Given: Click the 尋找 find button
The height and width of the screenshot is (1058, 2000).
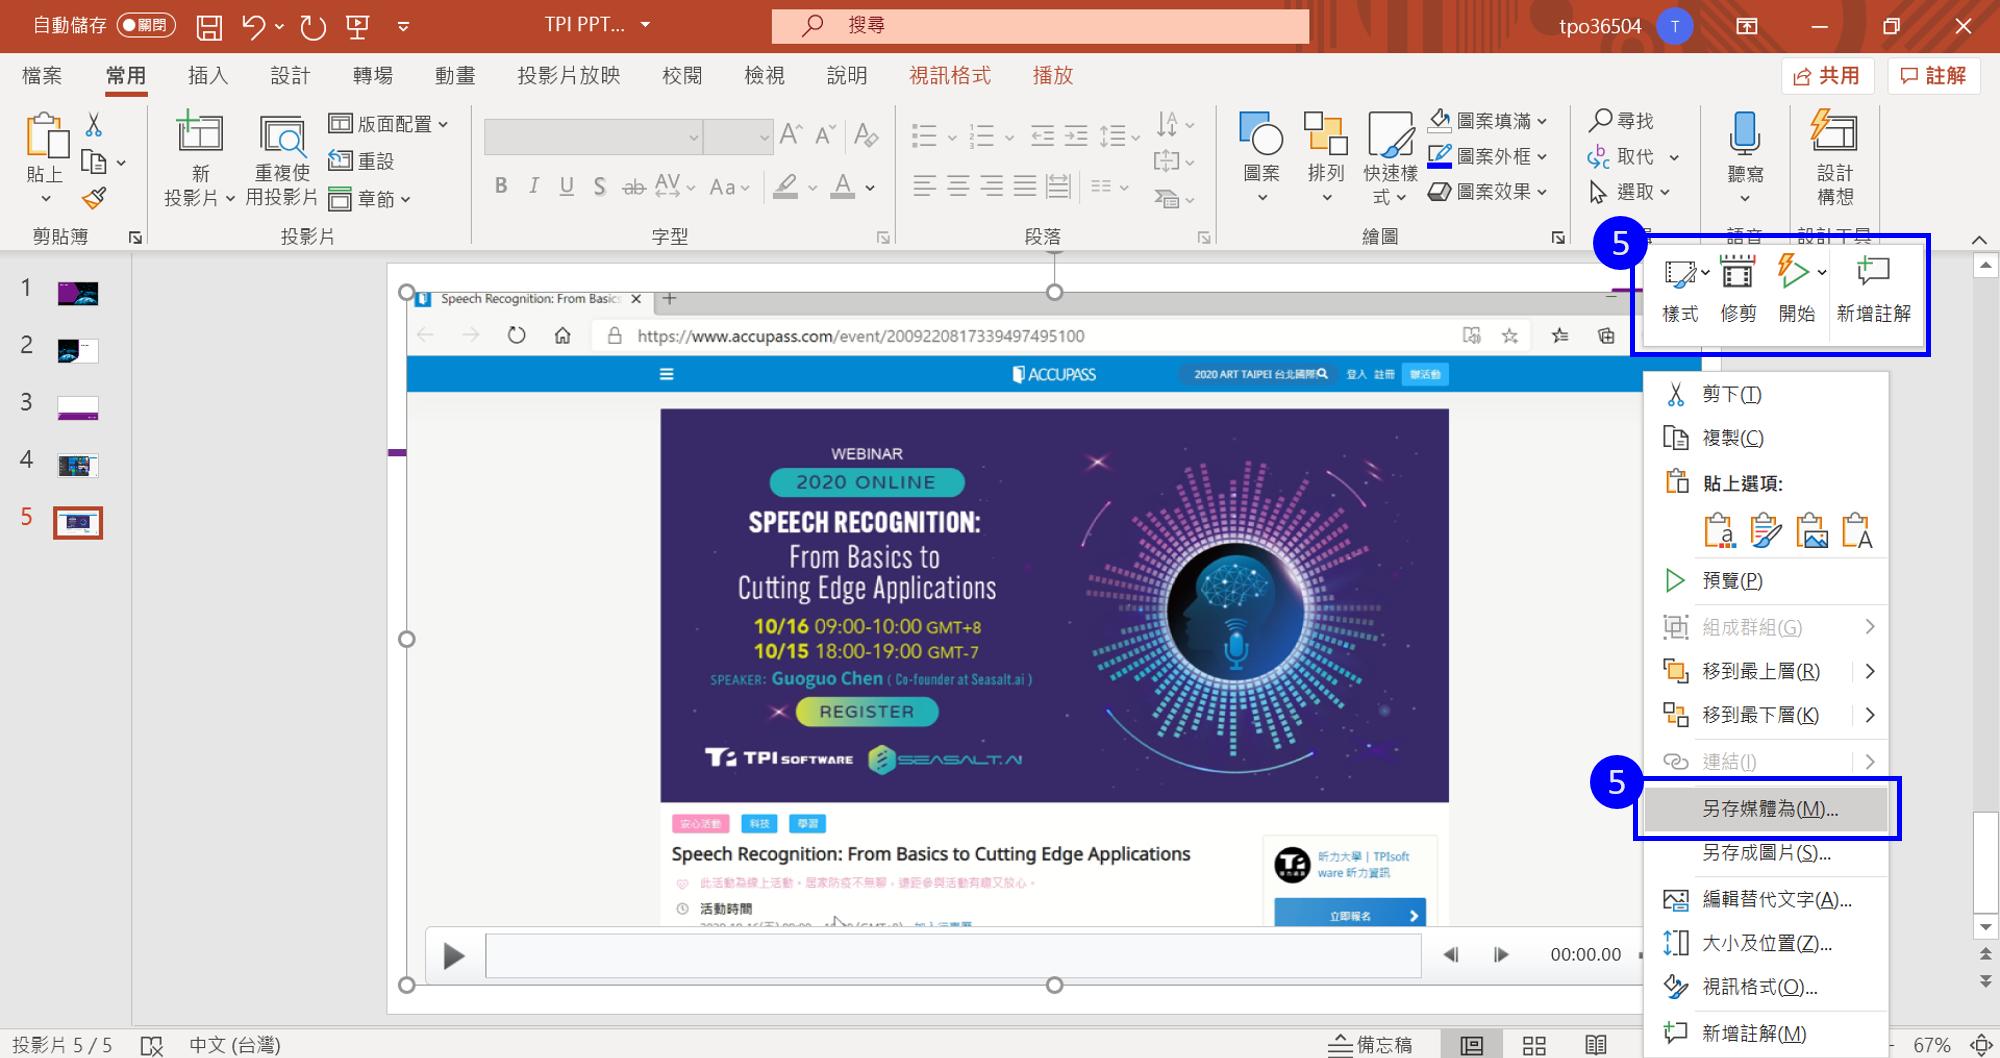Looking at the screenshot, I should [1622, 121].
